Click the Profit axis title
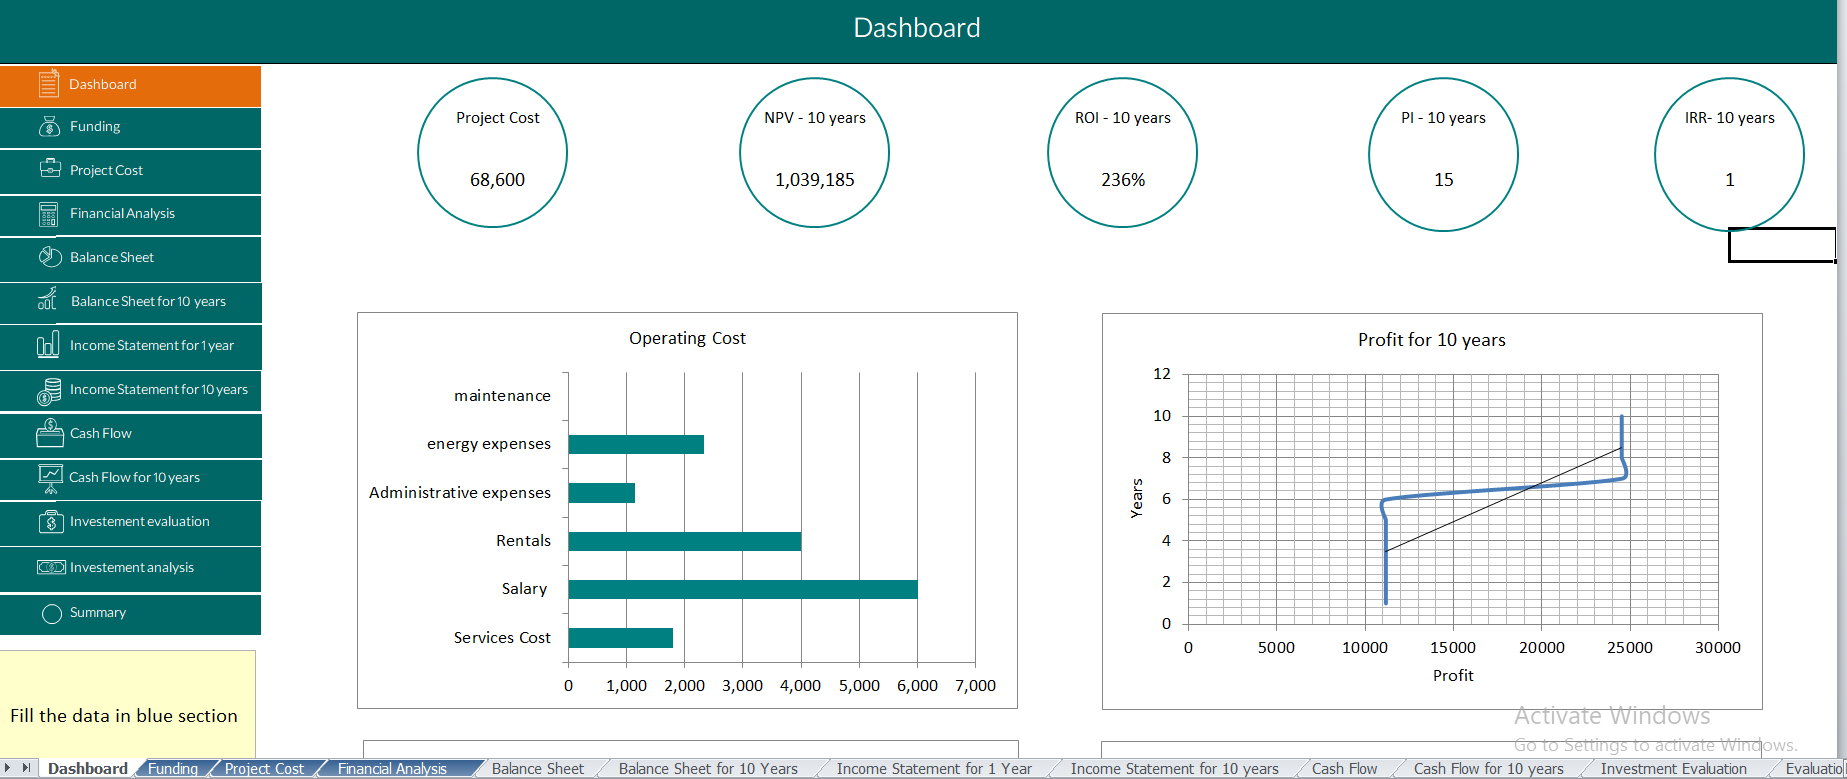The height and width of the screenshot is (779, 1847). 1453,675
